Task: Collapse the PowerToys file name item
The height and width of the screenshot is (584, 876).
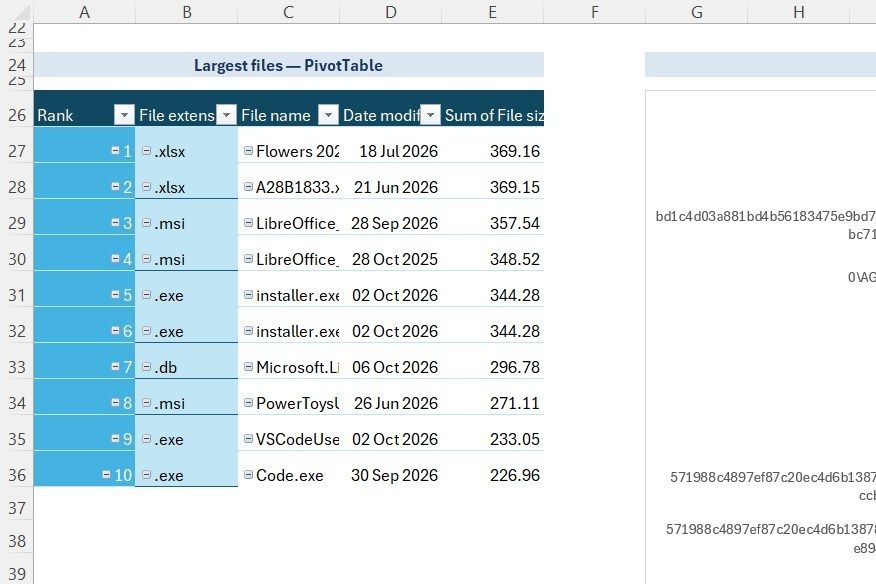Action: [x=249, y=402]
